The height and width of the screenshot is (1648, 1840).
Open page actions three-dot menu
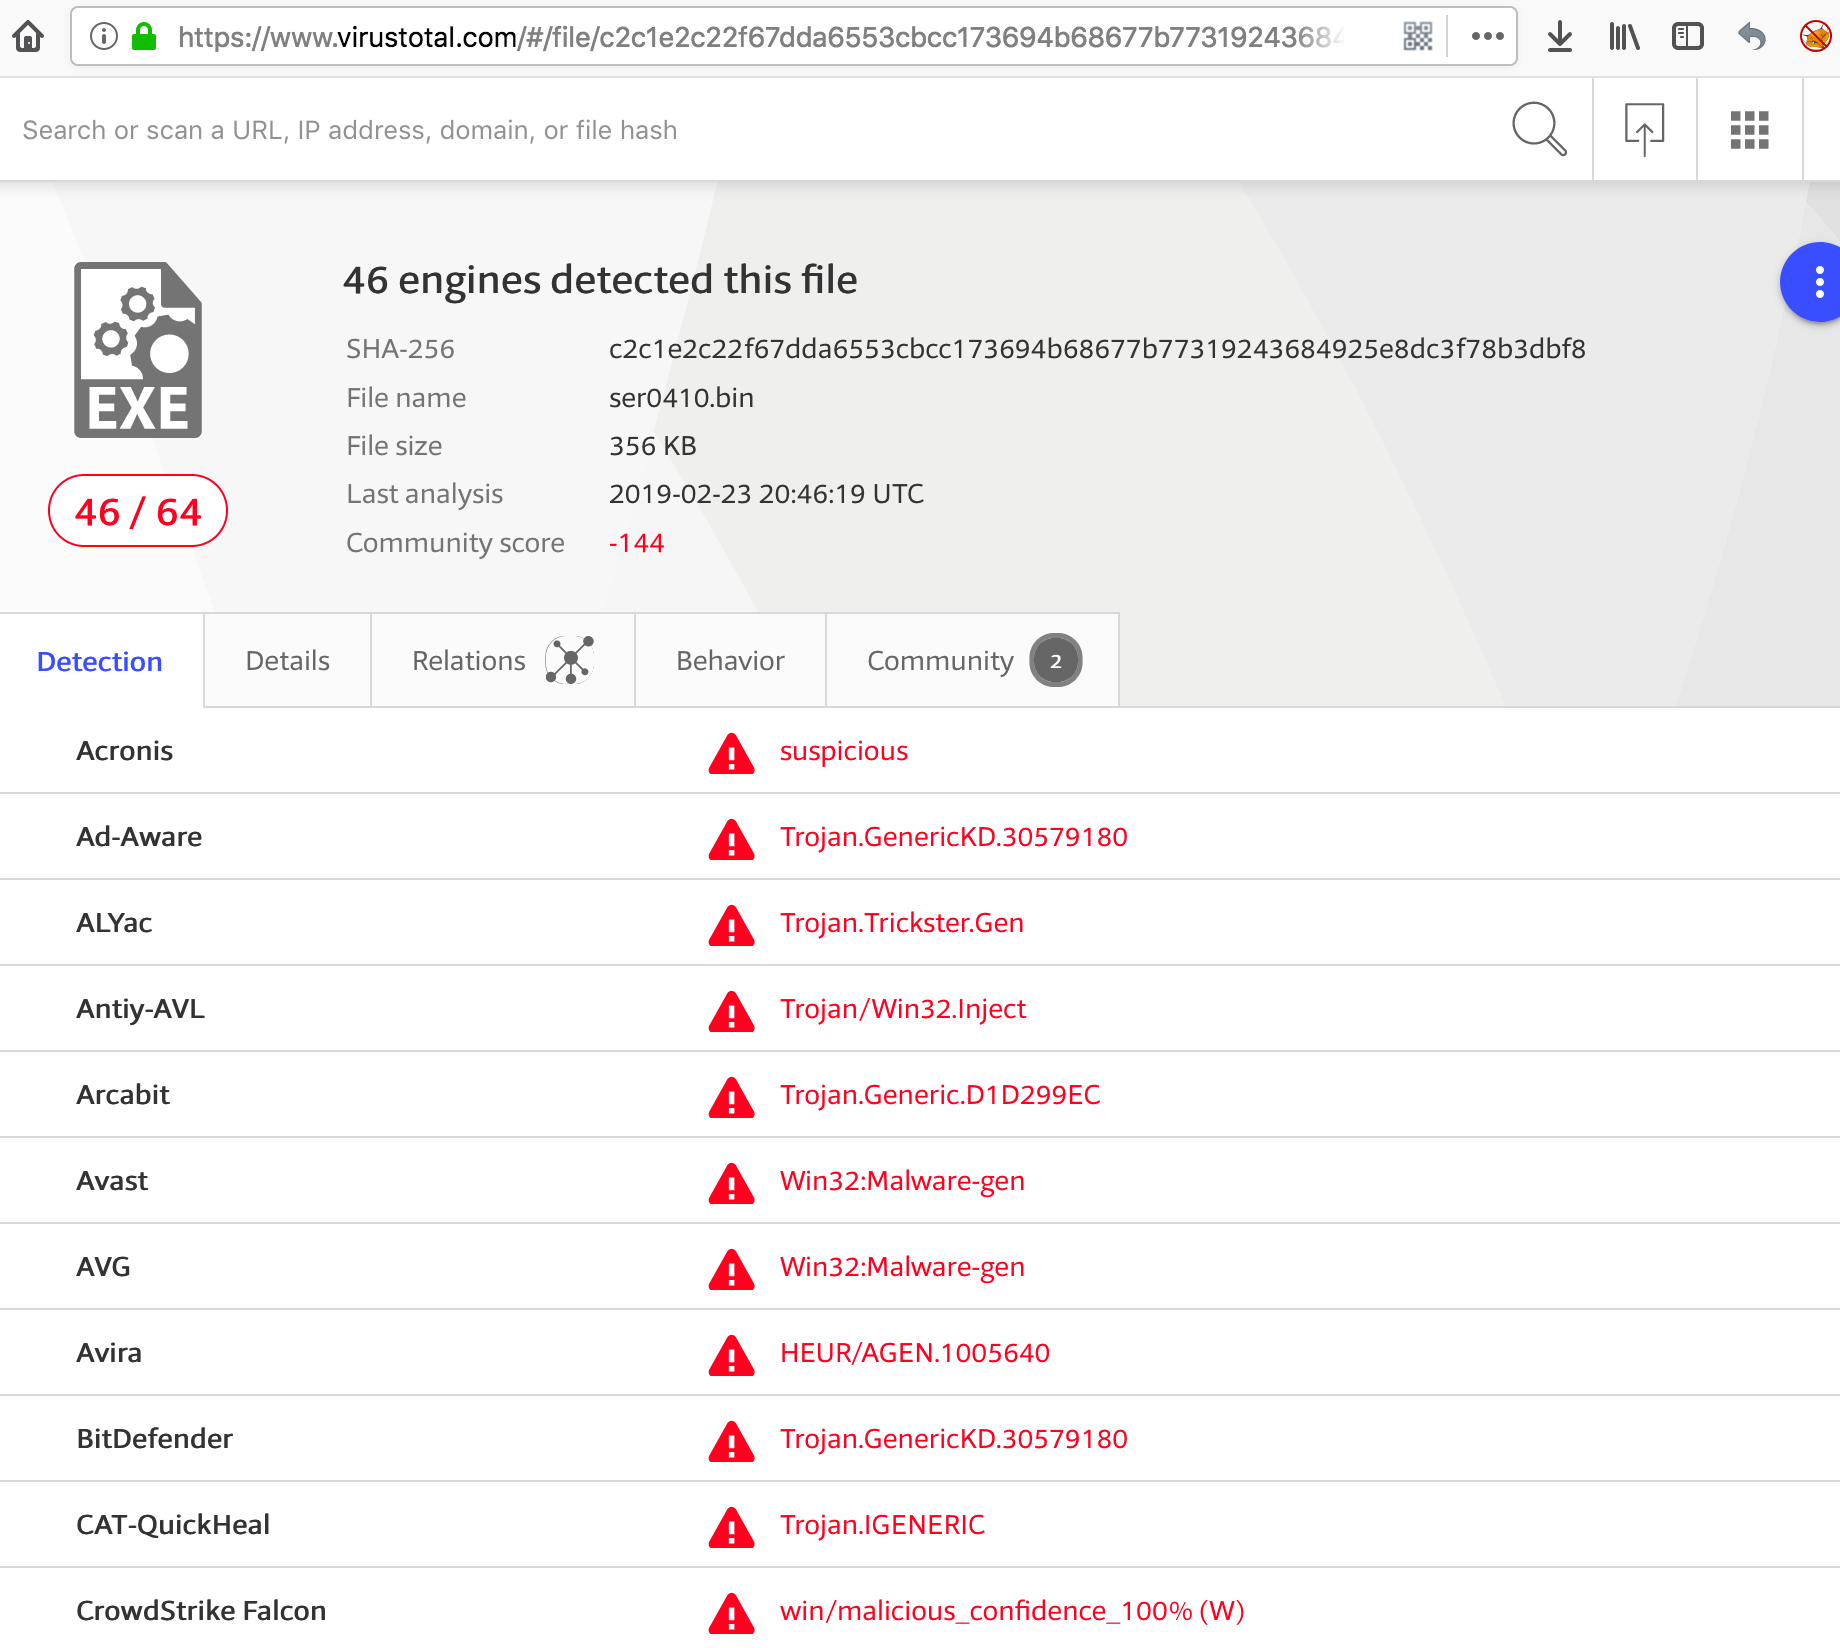[x=1487, y=37]
